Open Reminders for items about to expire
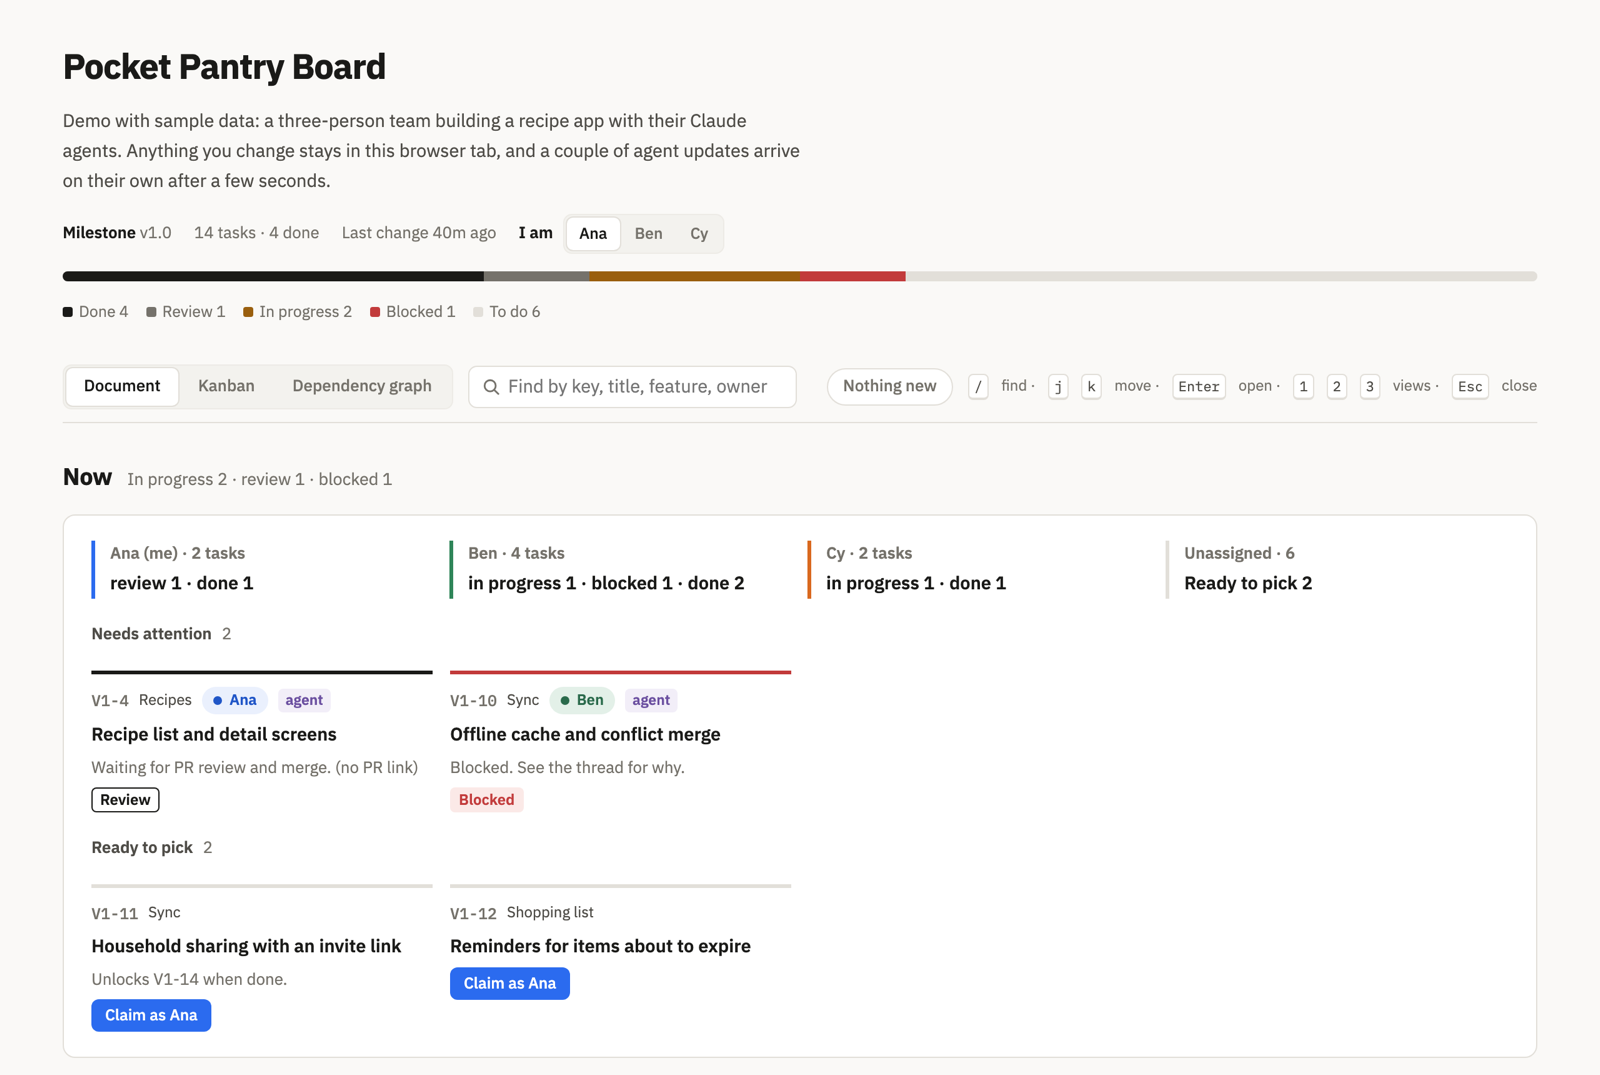This screenshot has width=1600, height=1075. pos(600,946)
